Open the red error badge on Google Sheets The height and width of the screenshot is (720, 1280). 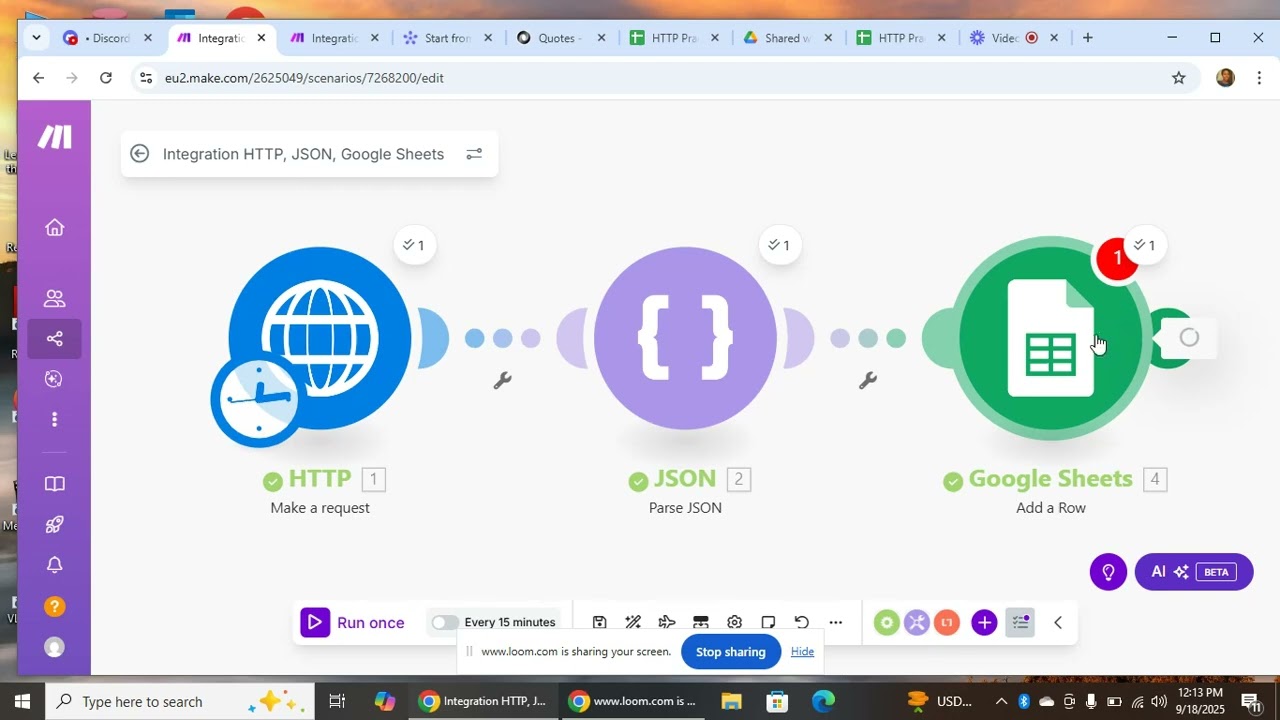tap(1117, 259)
